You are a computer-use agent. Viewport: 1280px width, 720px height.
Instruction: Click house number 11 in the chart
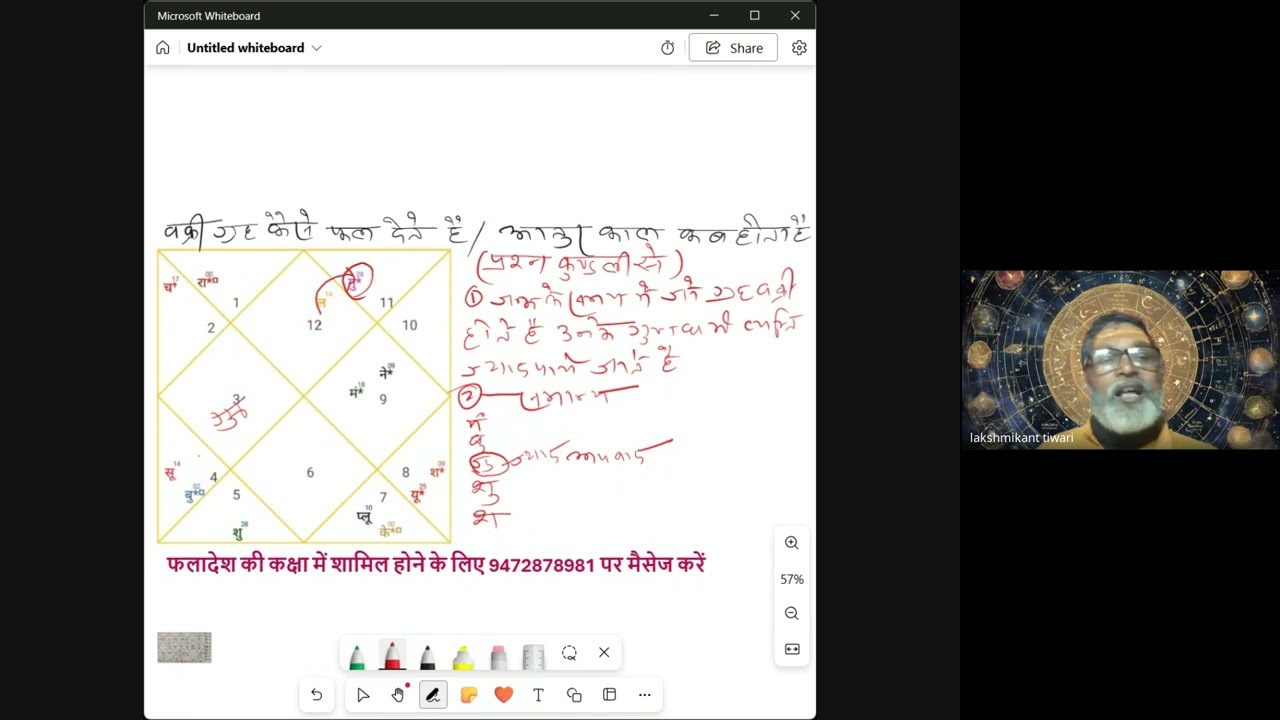(386, 302)
